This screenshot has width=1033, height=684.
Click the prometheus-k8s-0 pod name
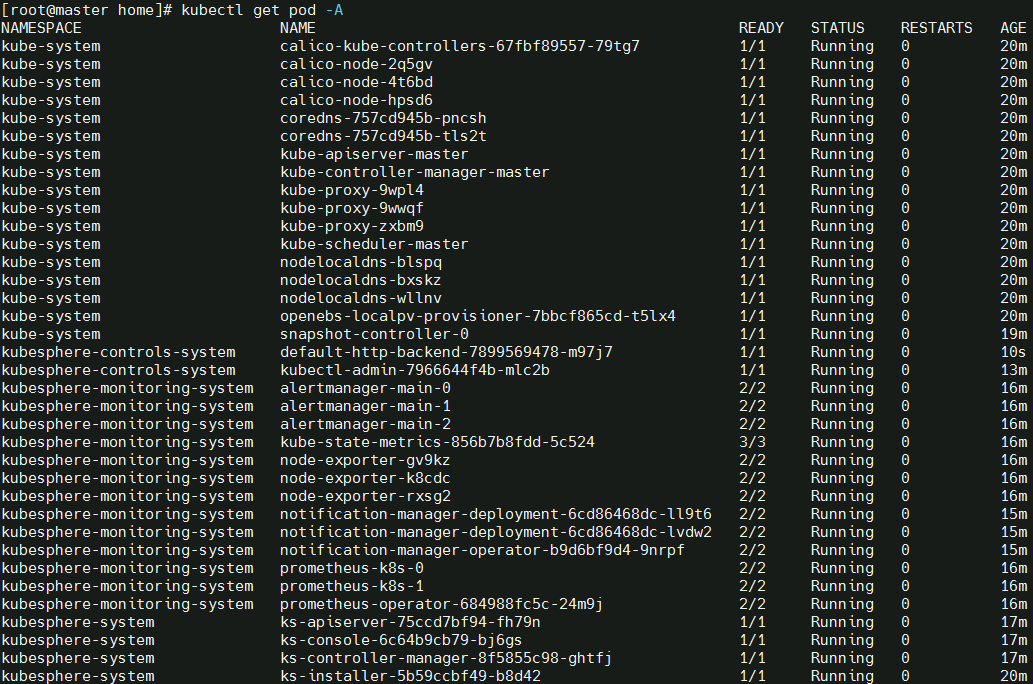(x=352, y=568)
